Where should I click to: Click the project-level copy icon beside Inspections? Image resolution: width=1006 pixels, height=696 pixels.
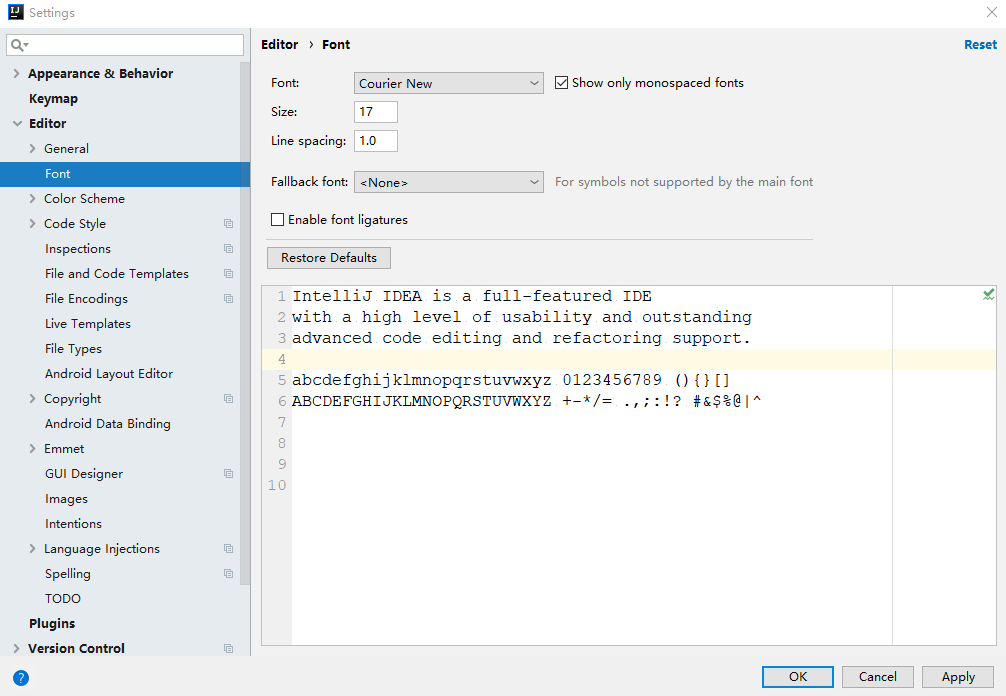point(228,249)
